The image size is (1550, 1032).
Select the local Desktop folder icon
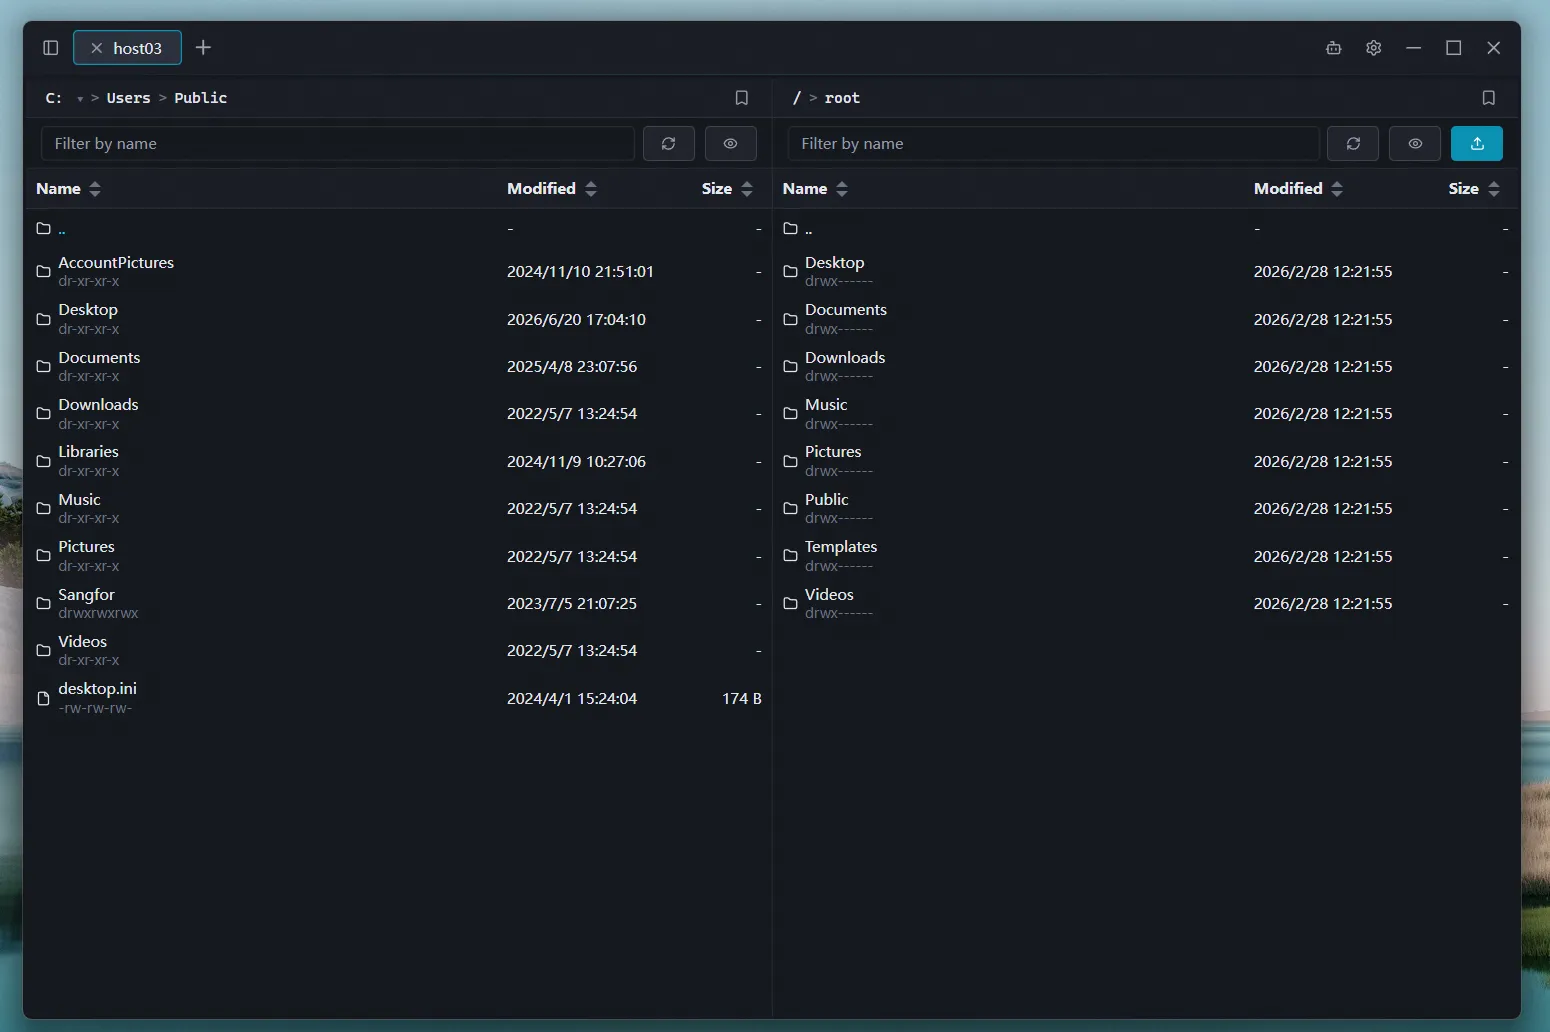point(43,319)
